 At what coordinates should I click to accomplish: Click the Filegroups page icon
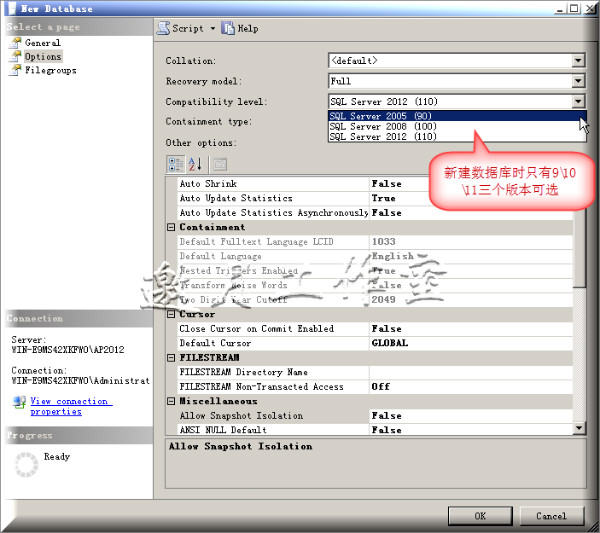(16, 70)
